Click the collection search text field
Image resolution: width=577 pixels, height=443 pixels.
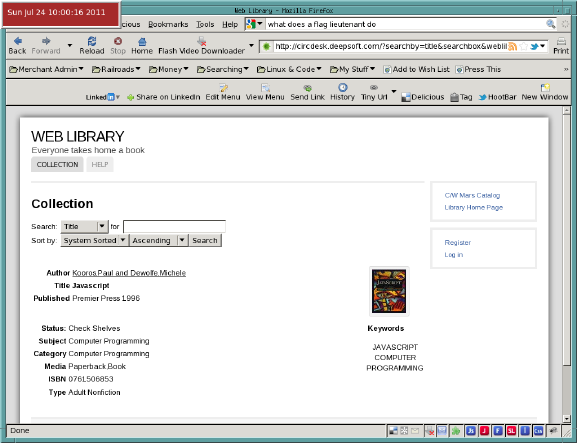pyautogui.click(x=174, y=226)
